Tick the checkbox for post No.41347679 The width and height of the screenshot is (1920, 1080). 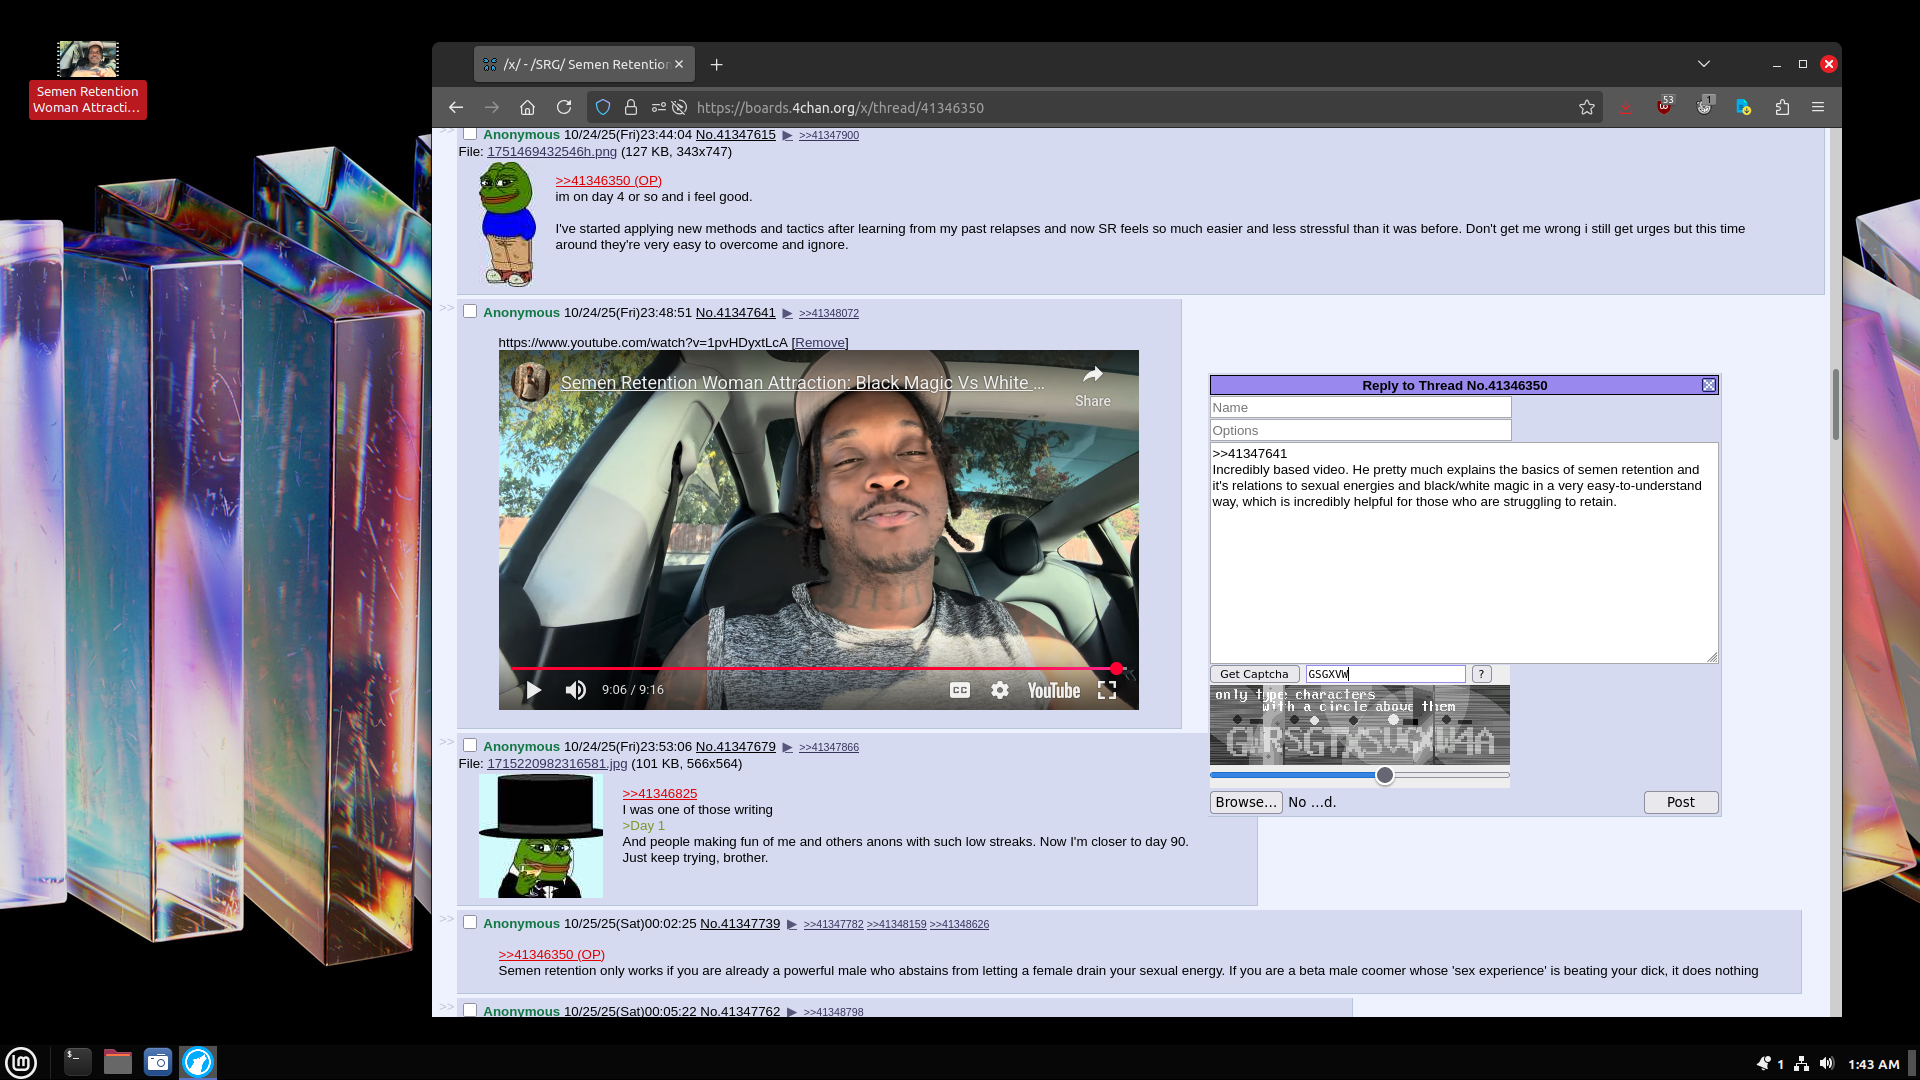[x=470, y=745]
